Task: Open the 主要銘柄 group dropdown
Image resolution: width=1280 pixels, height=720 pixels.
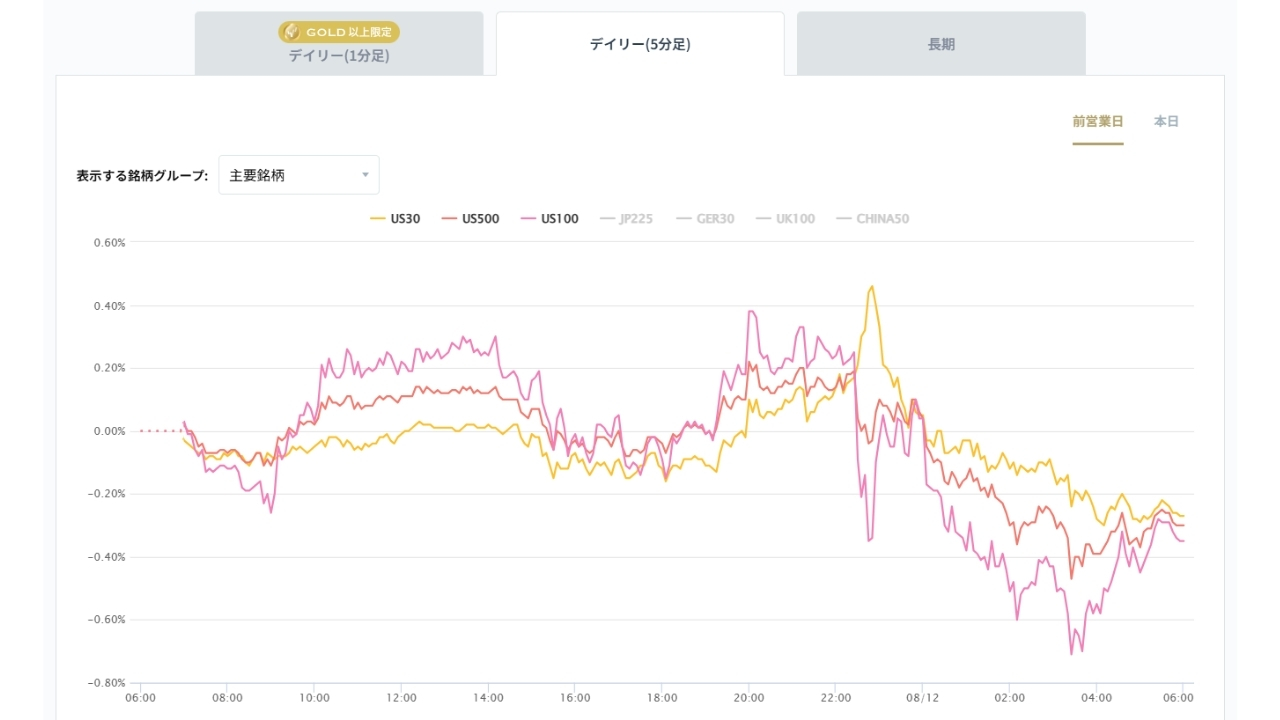Action: [299, 175]
